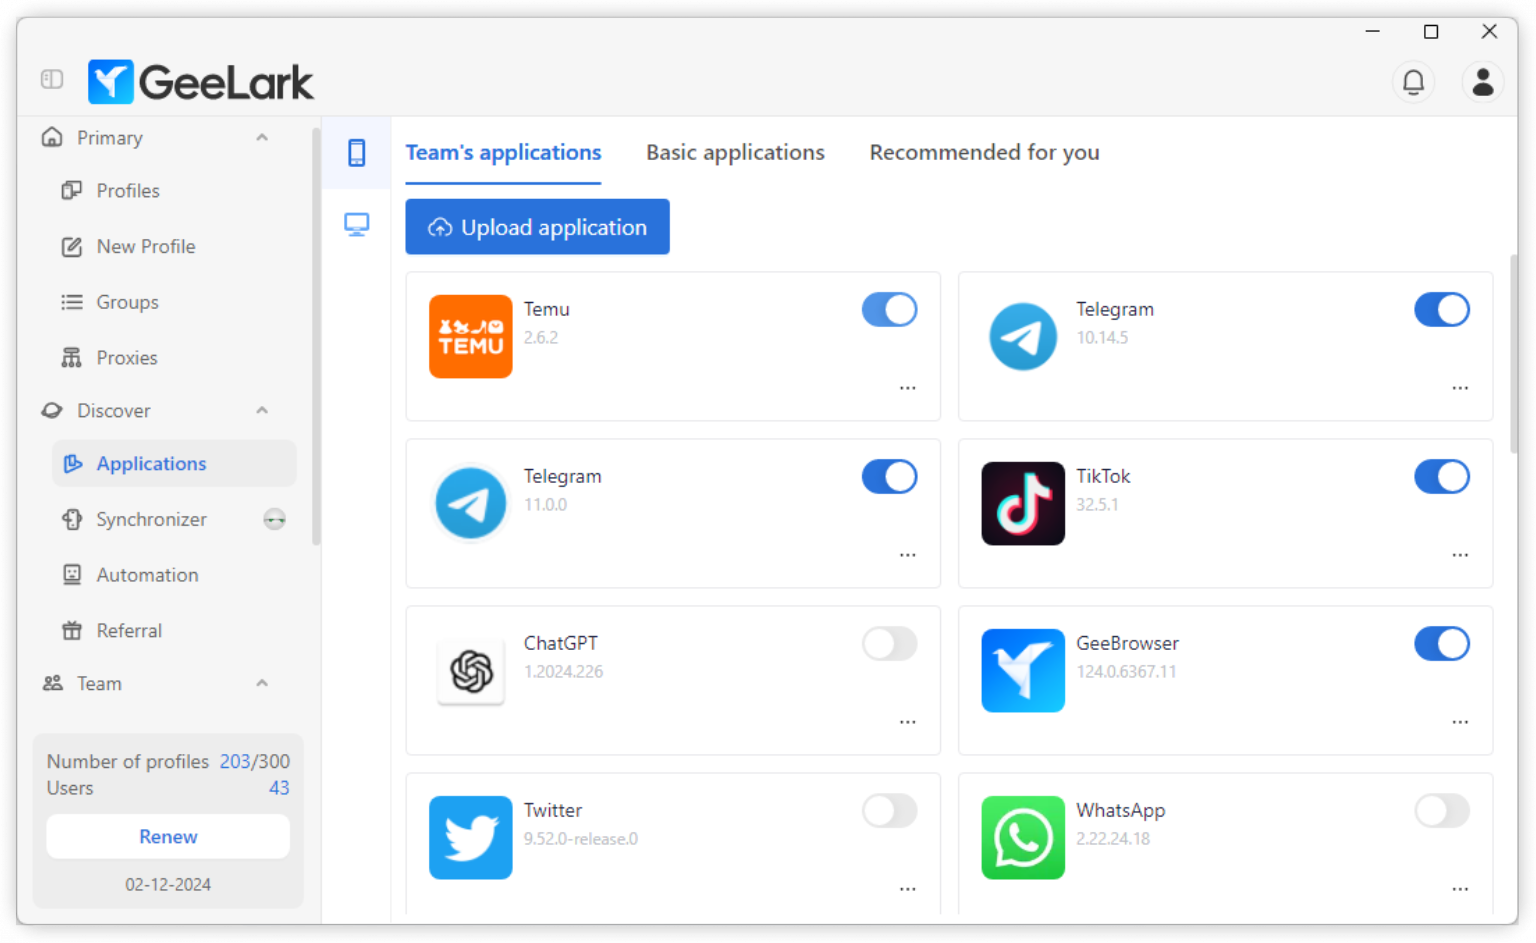Click the GeeBrowser app icon
1536x943 pixels.
pyautogui.click(x=1022, y=670)
